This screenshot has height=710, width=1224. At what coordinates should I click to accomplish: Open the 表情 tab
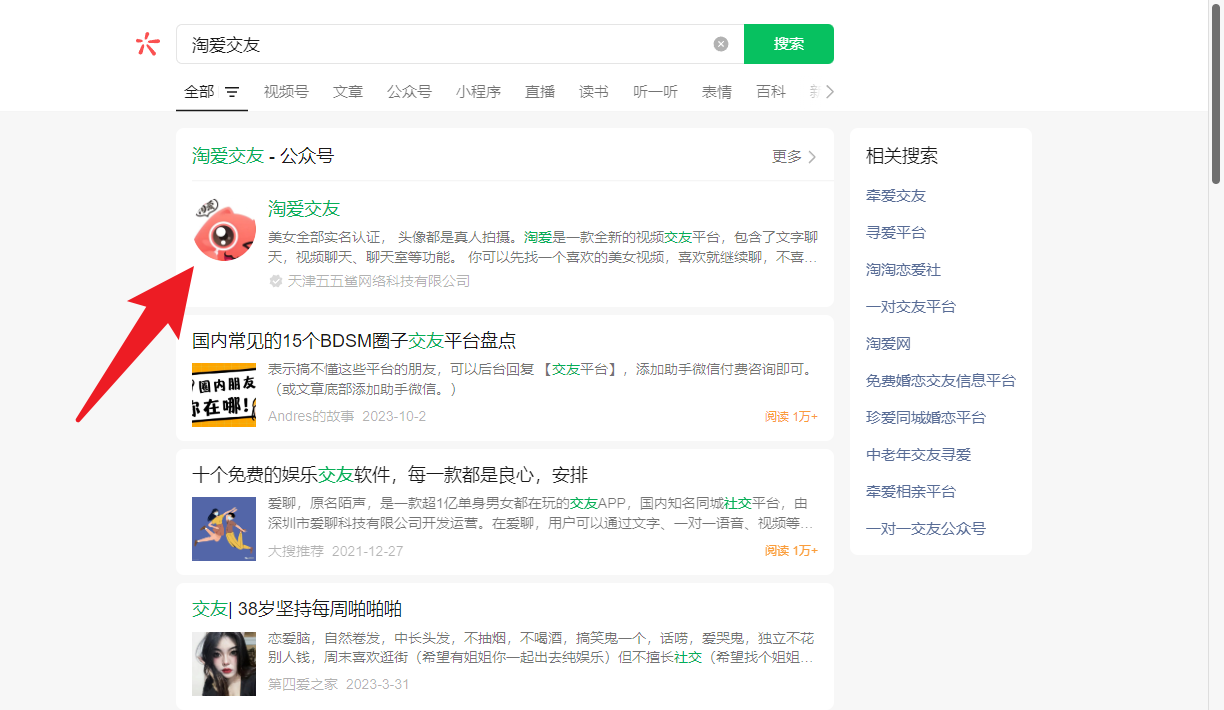[717, 91]
